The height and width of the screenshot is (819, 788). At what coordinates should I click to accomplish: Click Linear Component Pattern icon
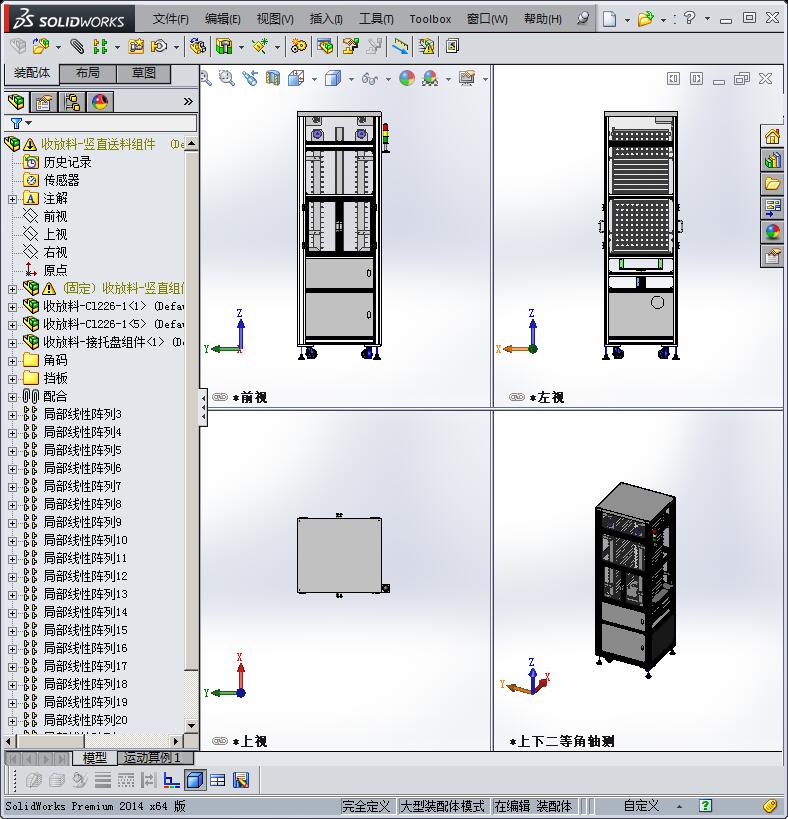tap(100, 46)
